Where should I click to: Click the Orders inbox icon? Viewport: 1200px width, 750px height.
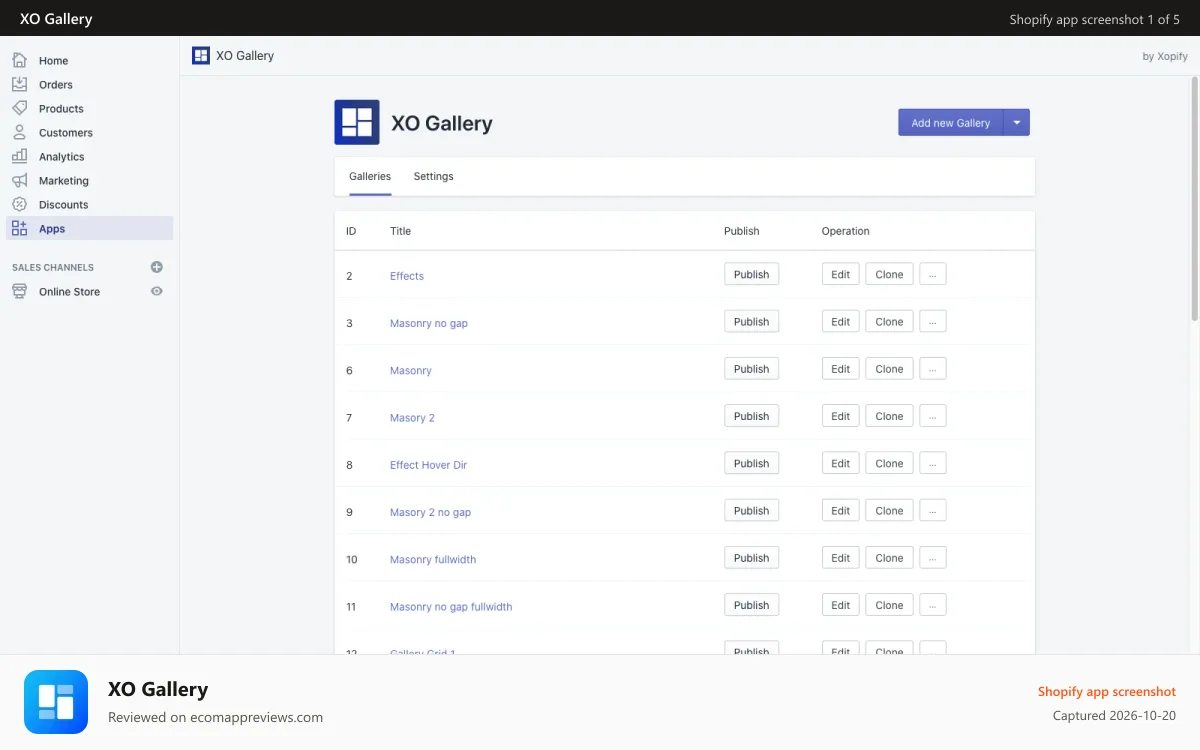click(x=19, y=84)
